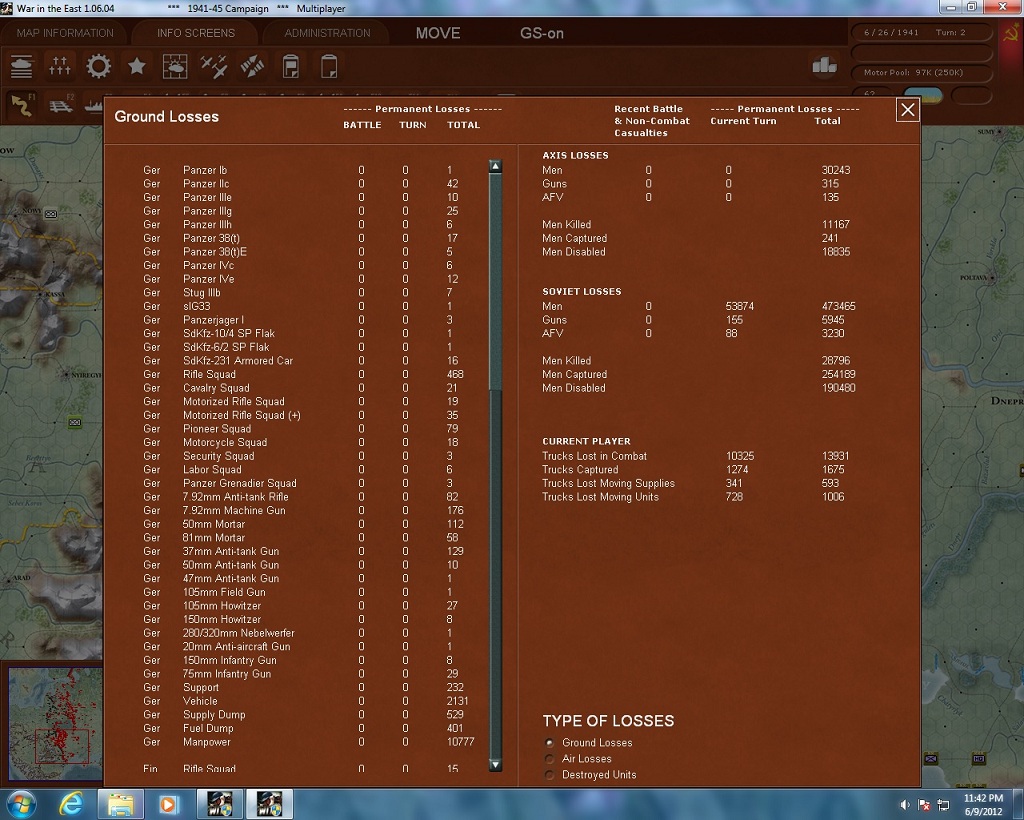1024x820 pixels.
Task: Open the weather map grid icon
Action: 175,66
